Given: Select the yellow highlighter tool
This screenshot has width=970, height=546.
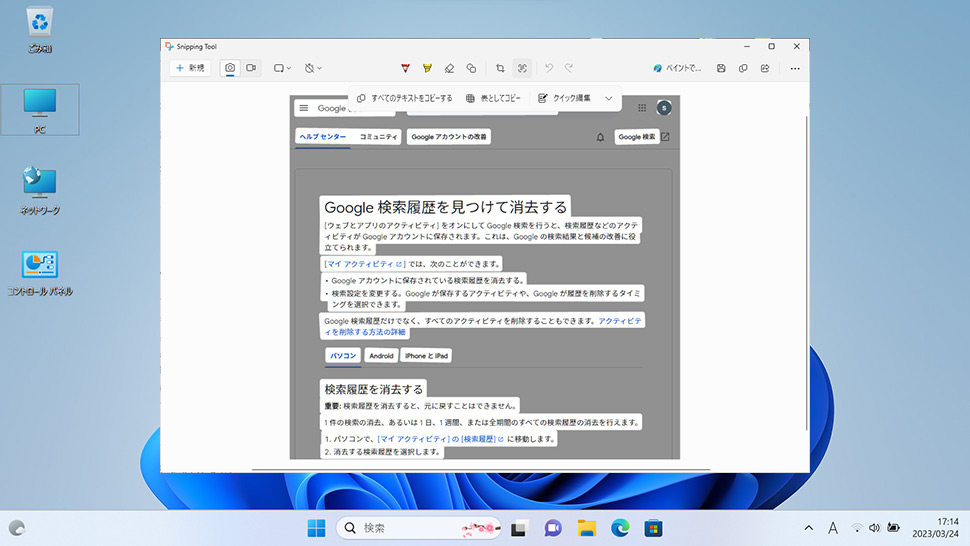Looking at the screenshot, I should click(x=427, y=68).
